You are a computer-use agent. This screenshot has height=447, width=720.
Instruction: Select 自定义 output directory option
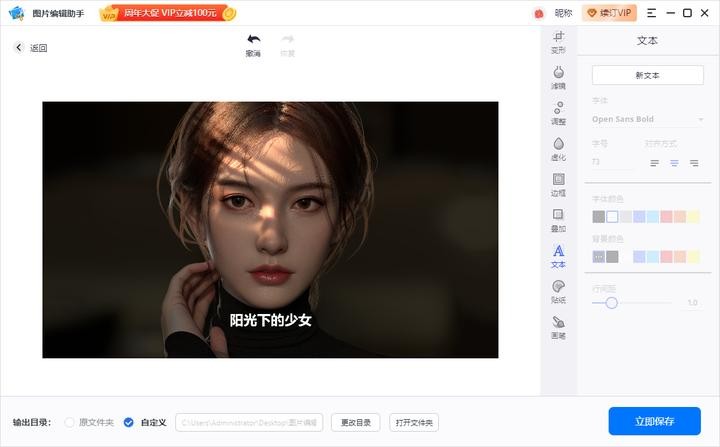pyautogui.click(x=129, y=422)
